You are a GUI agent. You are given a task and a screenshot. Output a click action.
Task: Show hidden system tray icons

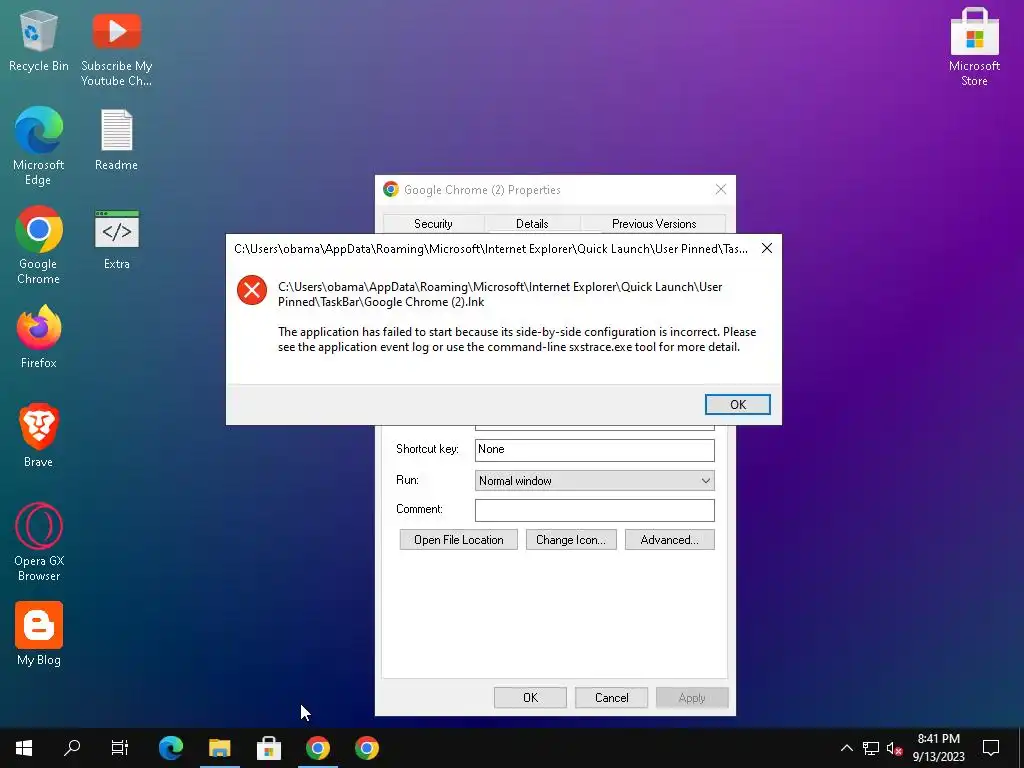click(x=846, y=748)
